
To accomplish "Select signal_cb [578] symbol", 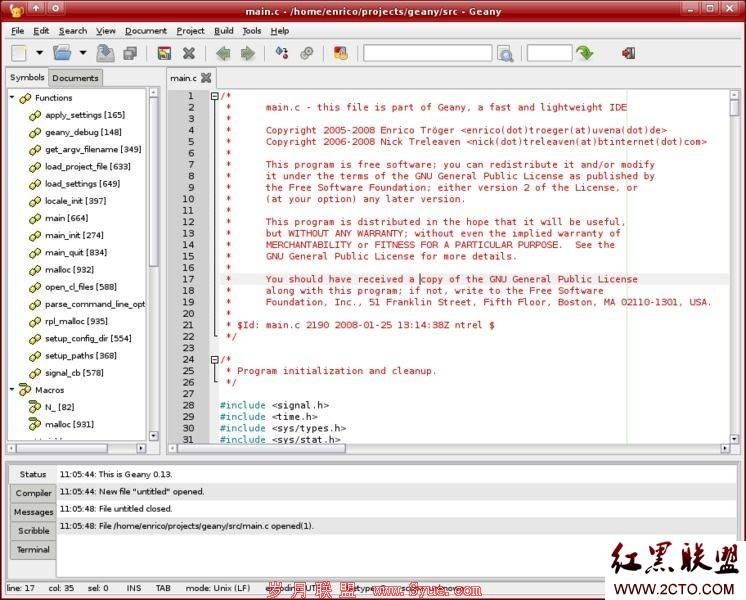I will tap(74, 373).
